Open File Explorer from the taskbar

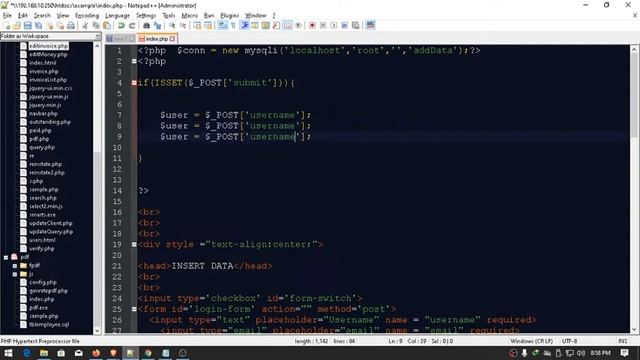tap(44, 353)
